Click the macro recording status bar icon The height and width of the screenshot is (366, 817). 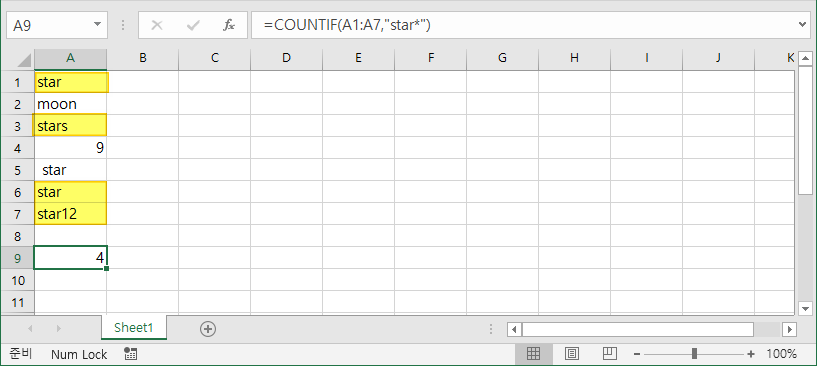click(x=130, y=354)
